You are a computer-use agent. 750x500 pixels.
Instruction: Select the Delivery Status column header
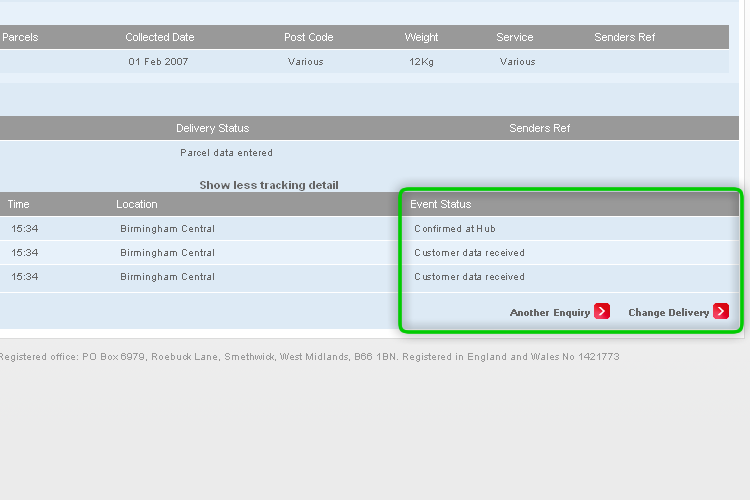[212, 128]
